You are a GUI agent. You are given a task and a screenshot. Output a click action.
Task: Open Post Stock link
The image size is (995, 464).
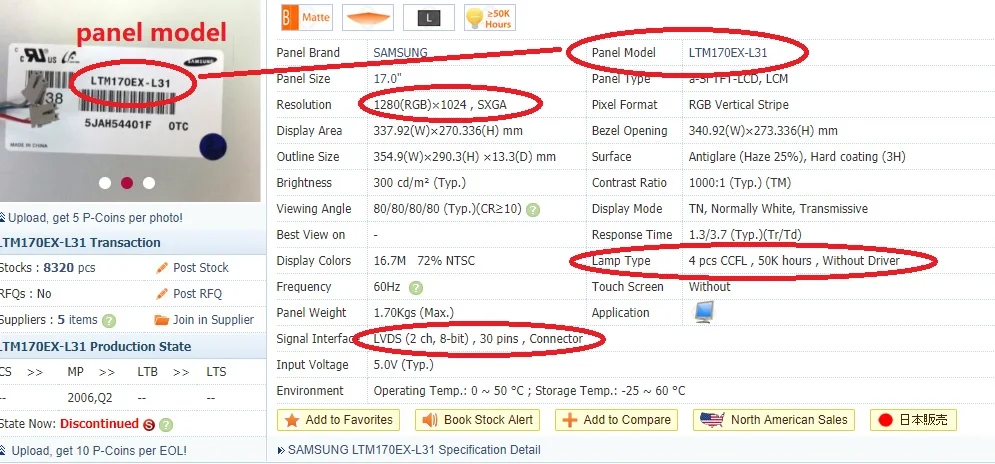point(201,268)
